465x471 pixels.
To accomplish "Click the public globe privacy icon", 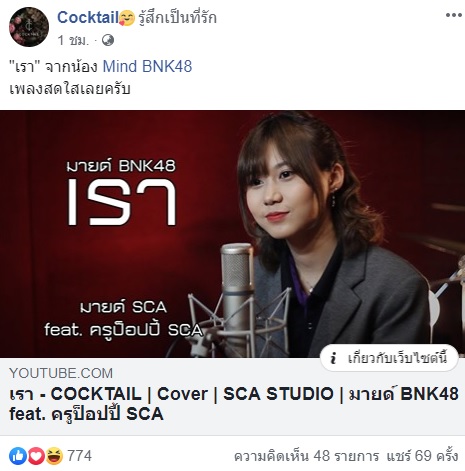I will click(x=108, y=40).
